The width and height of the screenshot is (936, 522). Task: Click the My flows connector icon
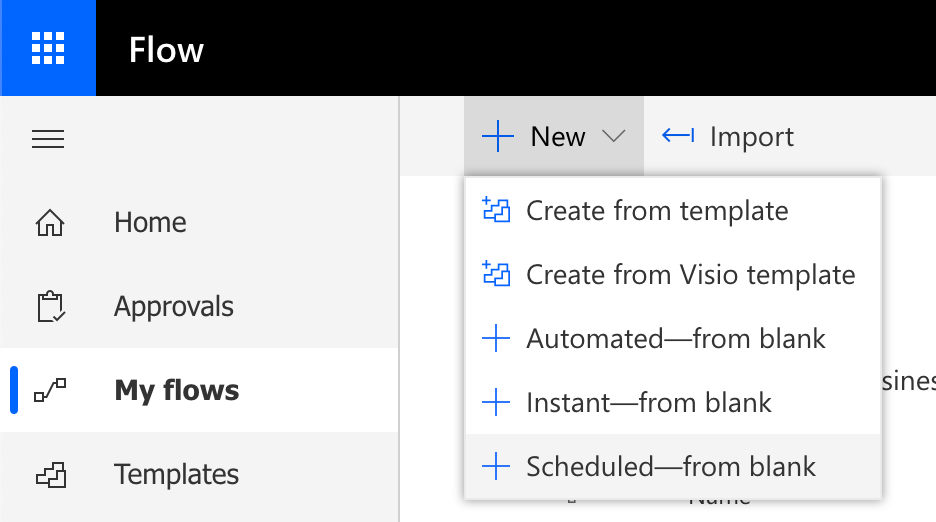(50, 390)
